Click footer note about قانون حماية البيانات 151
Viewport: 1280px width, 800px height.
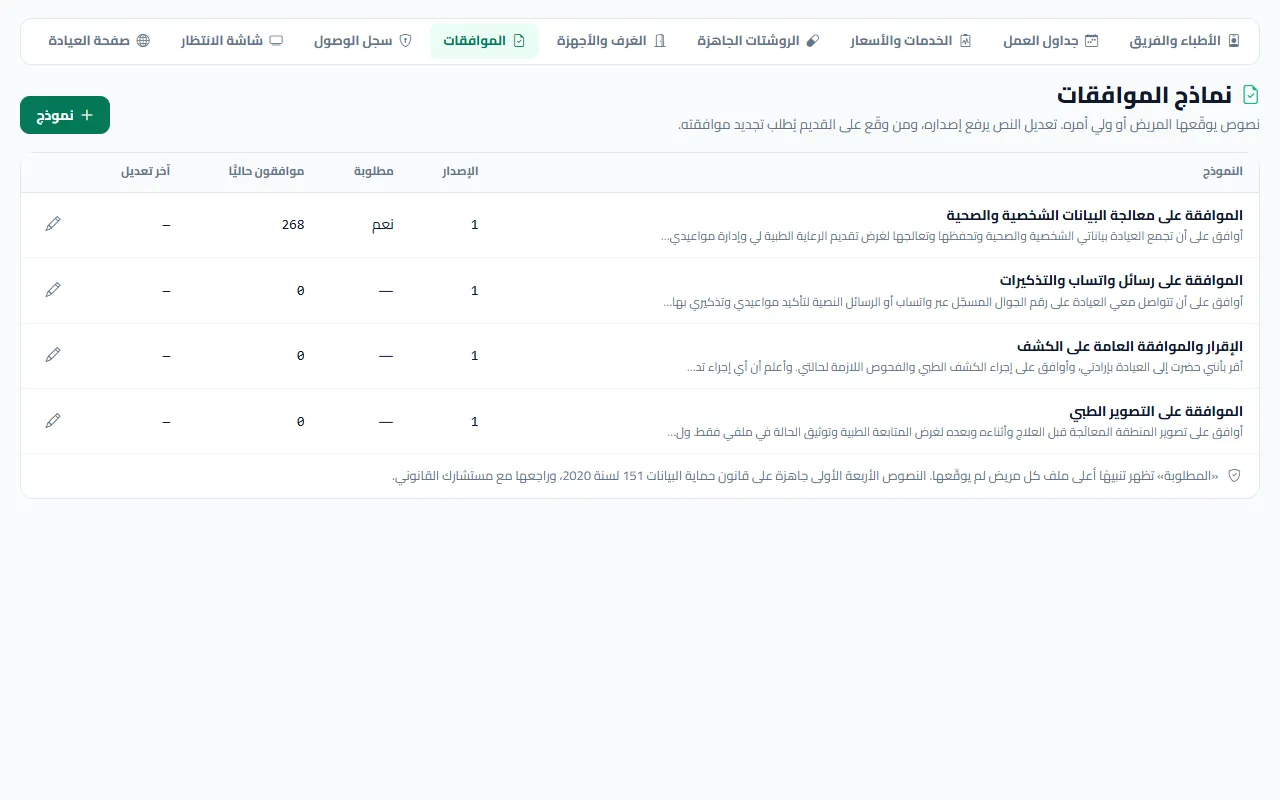[805, 476]
